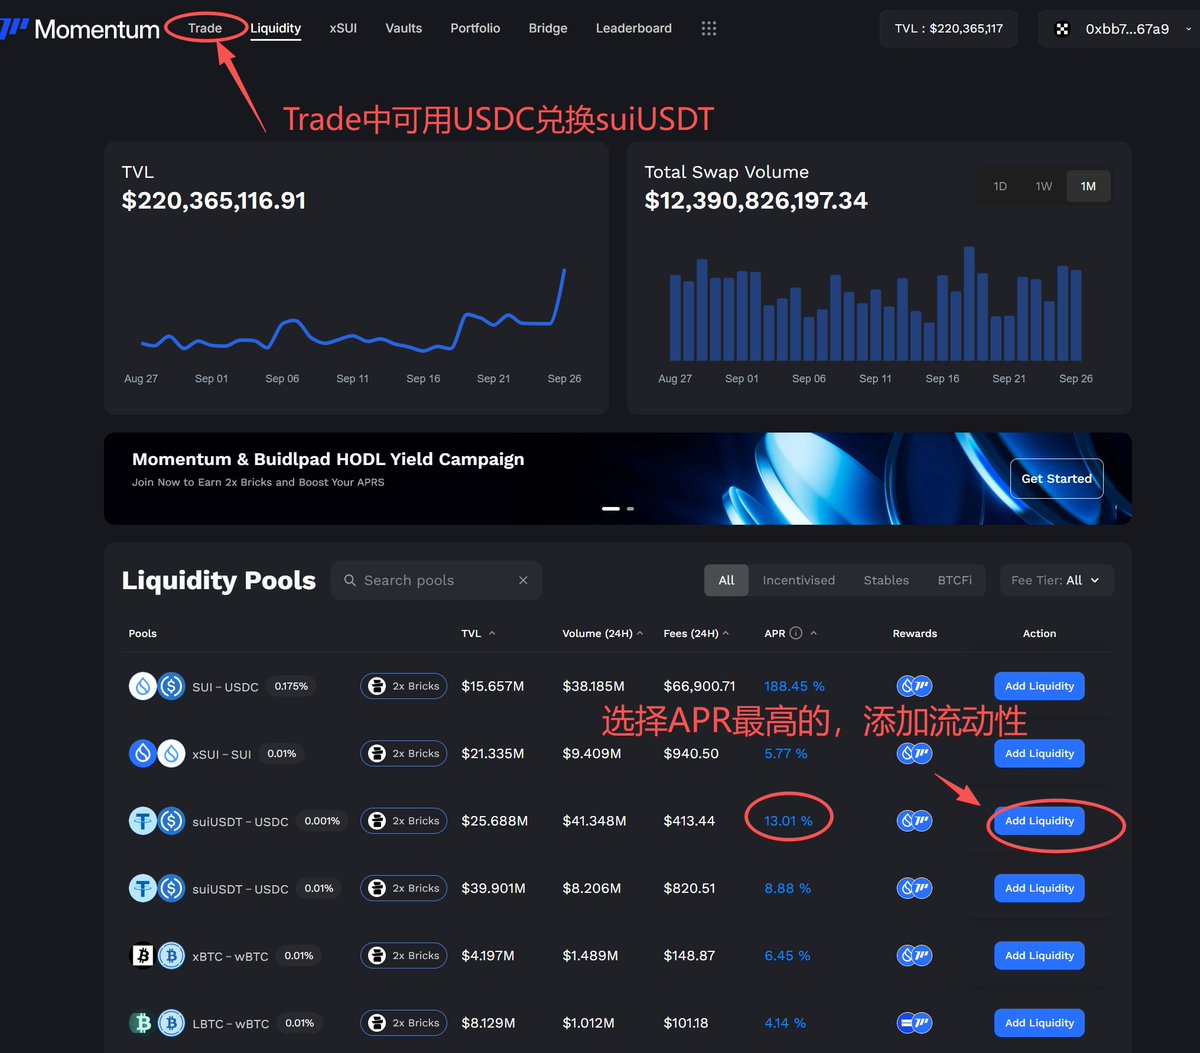
Task: Filter pools by Incentivised
Action: point(799,580)
